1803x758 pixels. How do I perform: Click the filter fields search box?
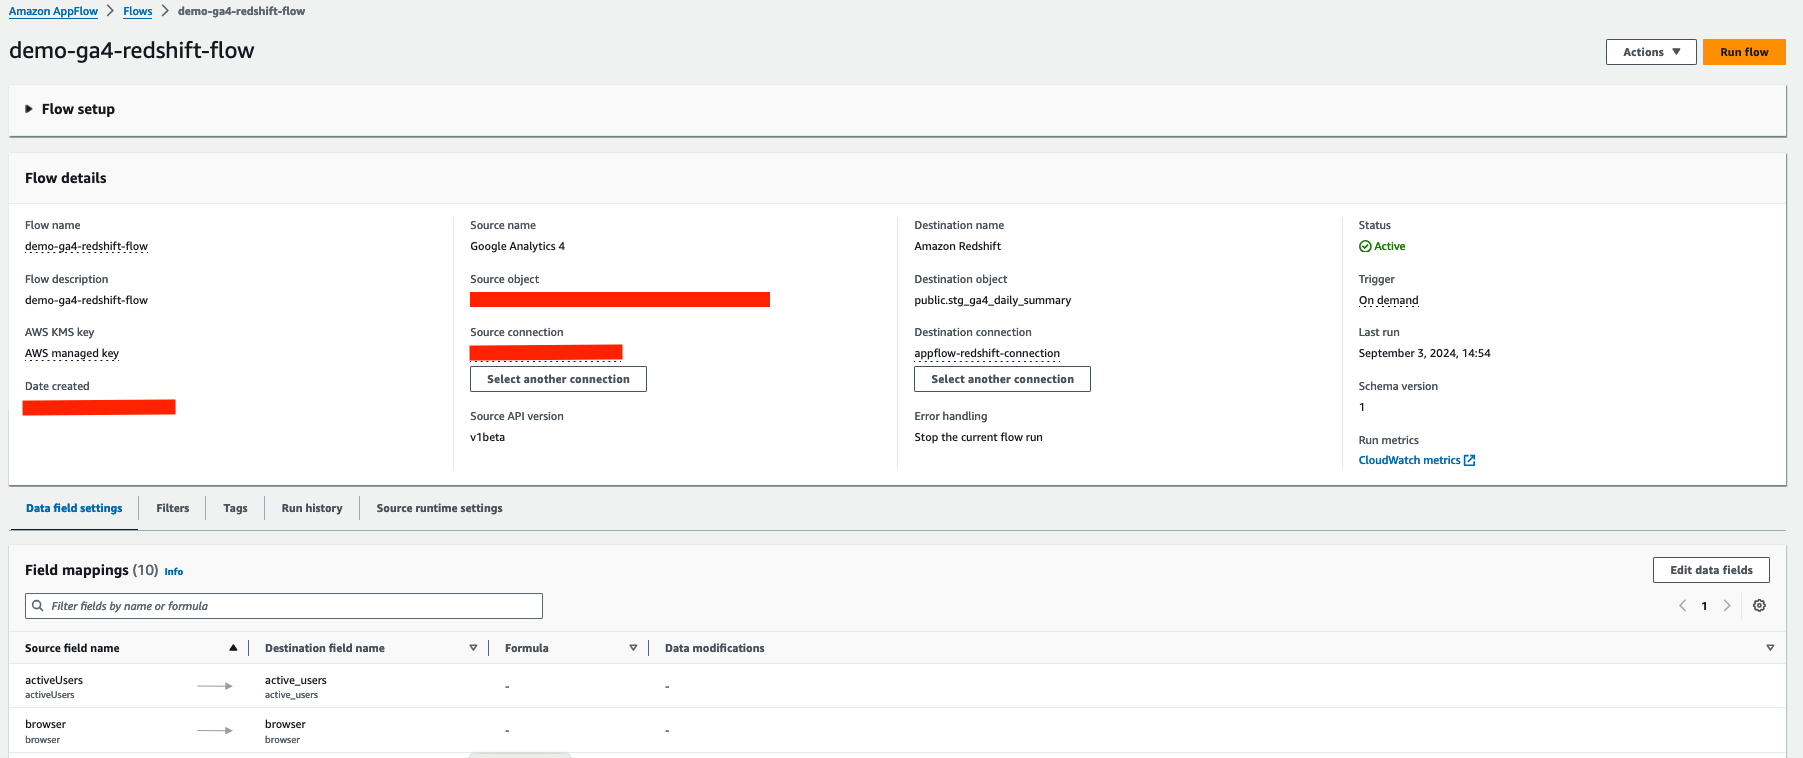284,606
